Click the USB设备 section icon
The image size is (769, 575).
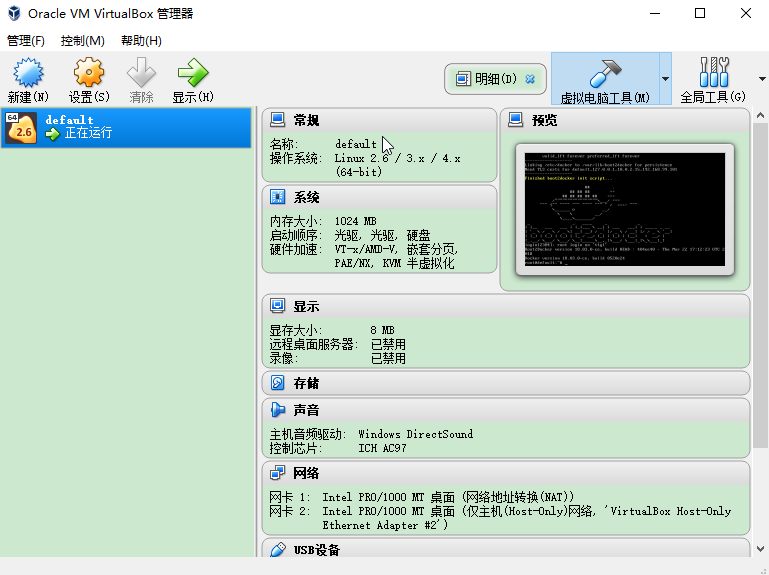278,549
